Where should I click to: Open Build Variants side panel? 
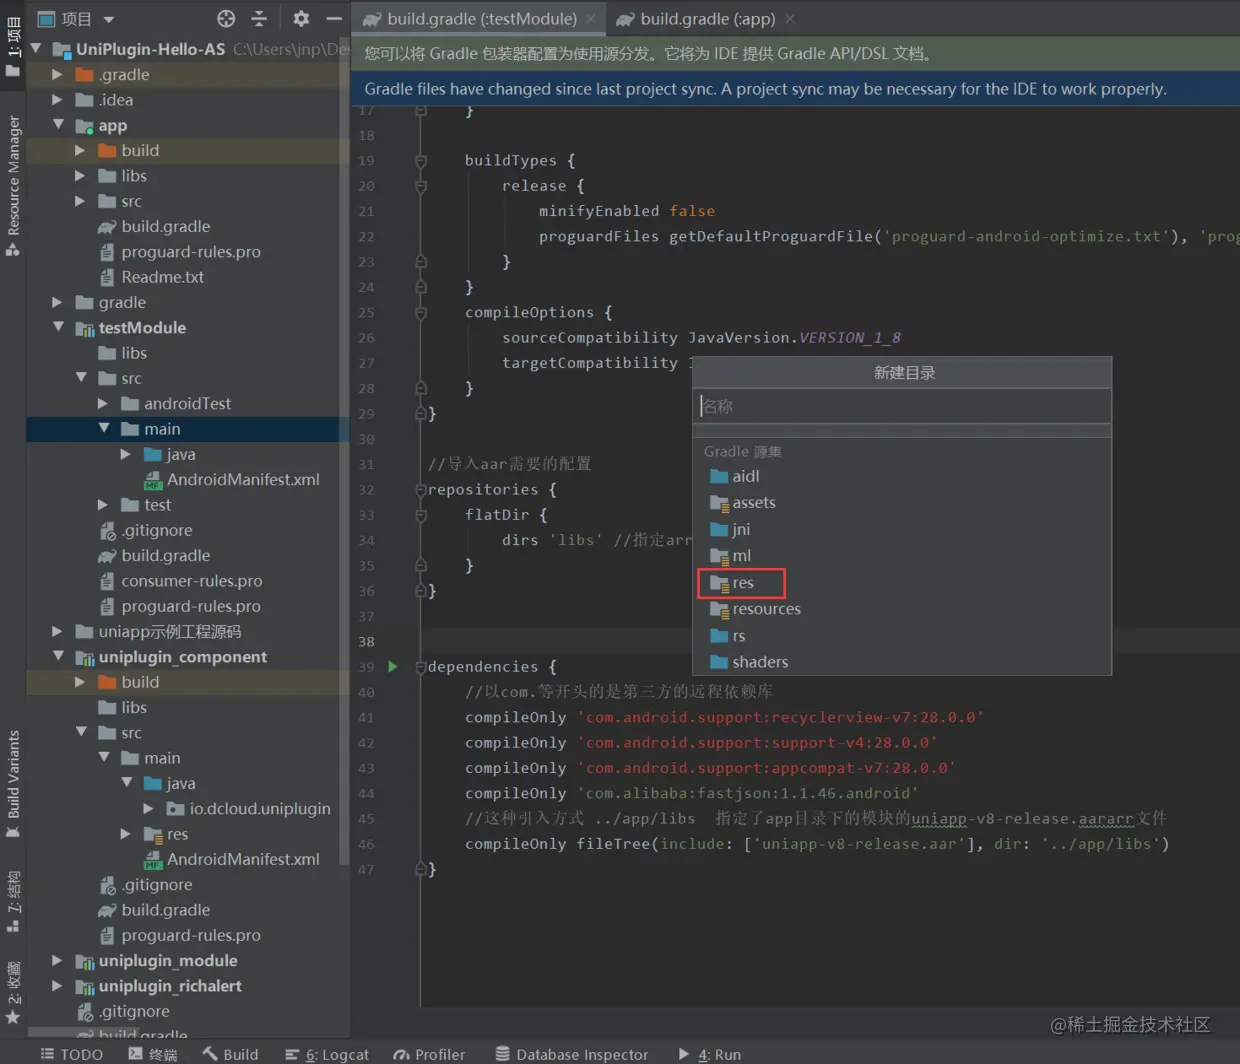(x=13, y=784)
